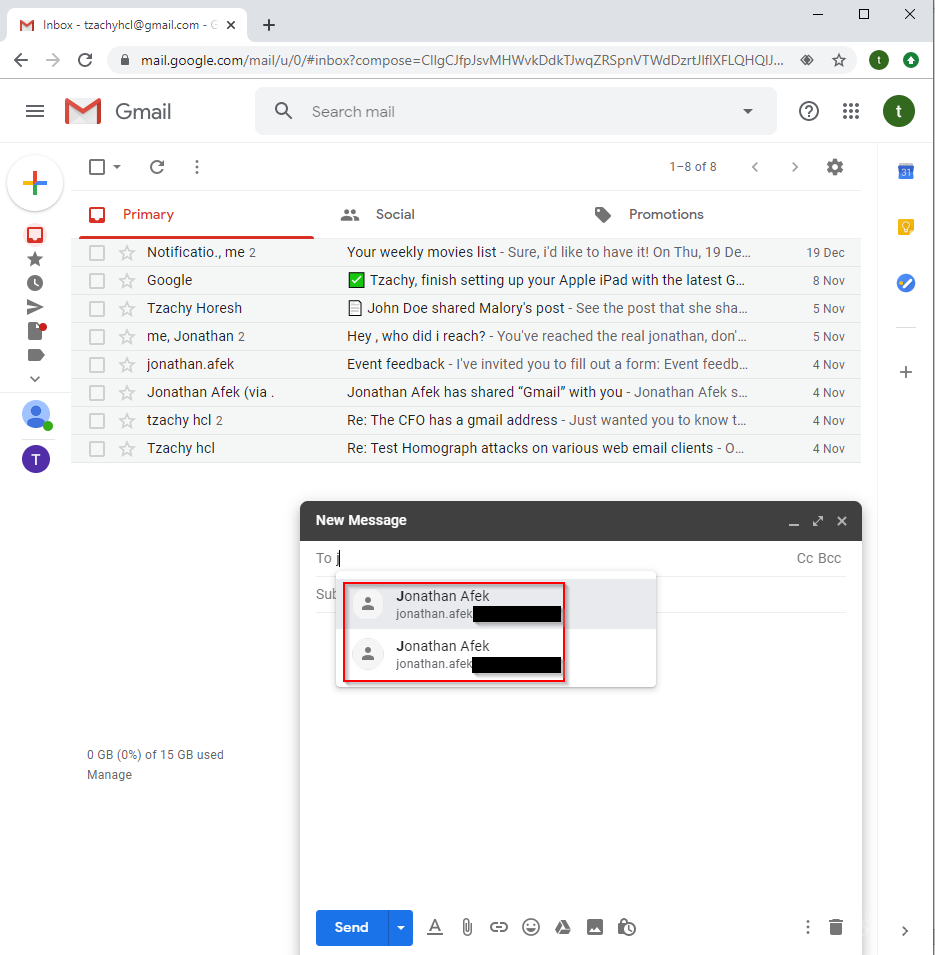This screenshot has height=955, width=935.
Task: Select the jonathan.afek email checkbox
Action: click(97, 364)
